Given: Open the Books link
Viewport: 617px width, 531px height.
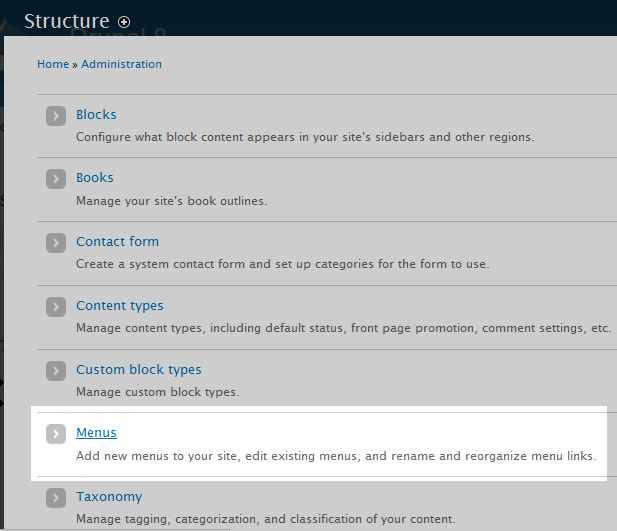Looking at the screenshot, I should [95, 178].
